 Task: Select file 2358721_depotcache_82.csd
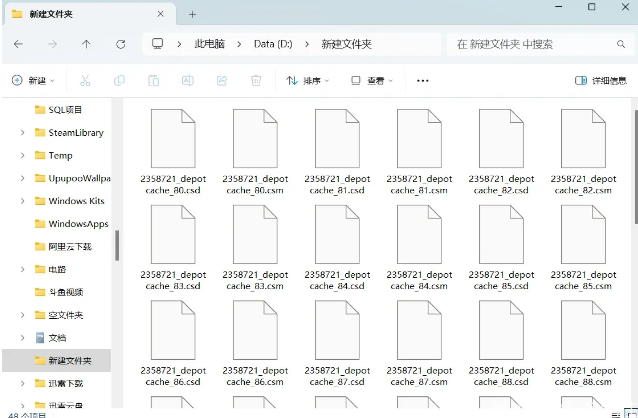501,151
